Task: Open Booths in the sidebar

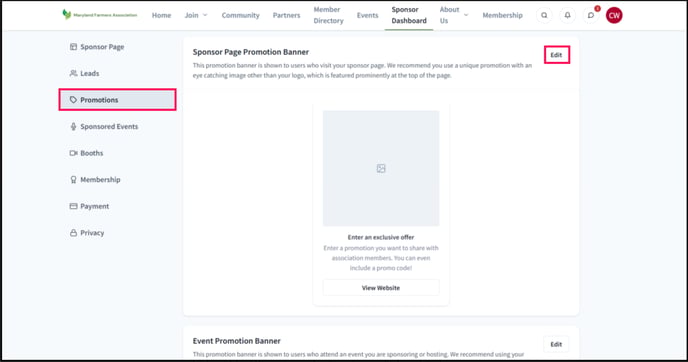Action: click(91, 153)
